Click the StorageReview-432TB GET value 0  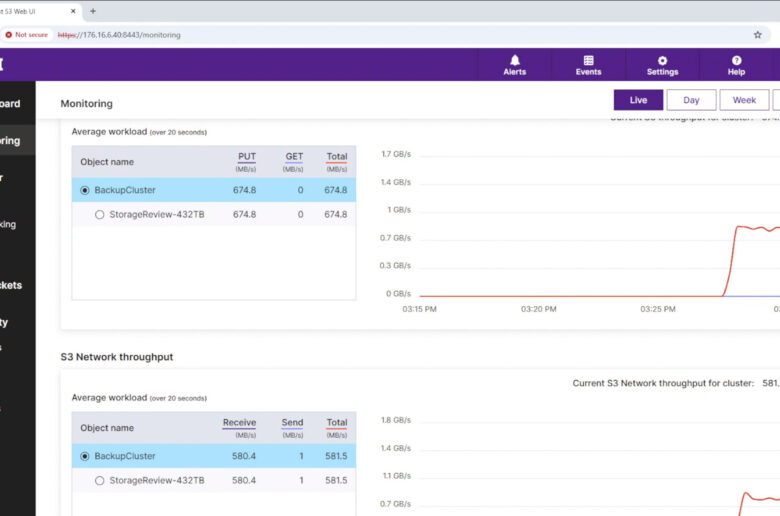pos(300,214)
